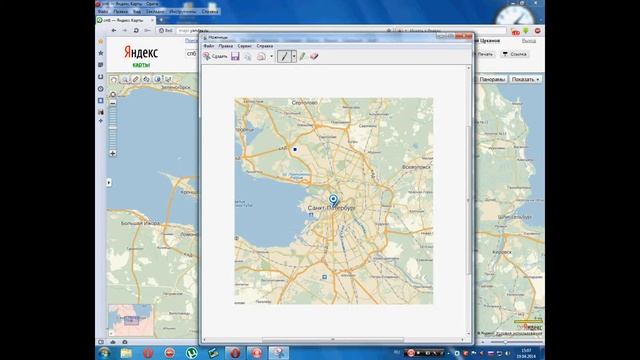Zoom out with map minus button
This screenshot has width=640, height=360.
click(113, 103)
